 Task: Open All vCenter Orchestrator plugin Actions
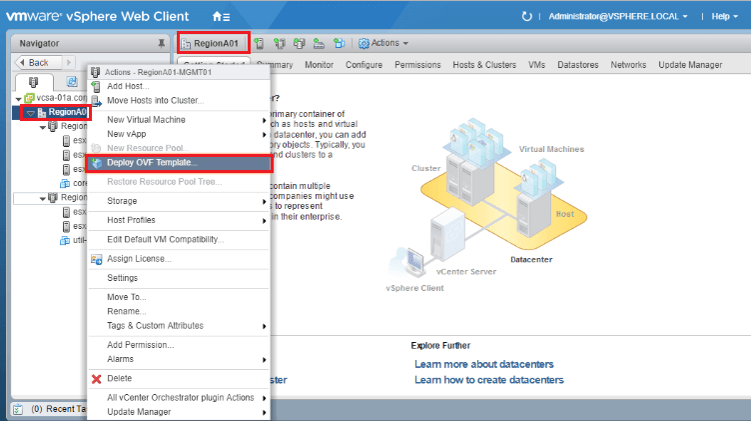tap(179, 398)
